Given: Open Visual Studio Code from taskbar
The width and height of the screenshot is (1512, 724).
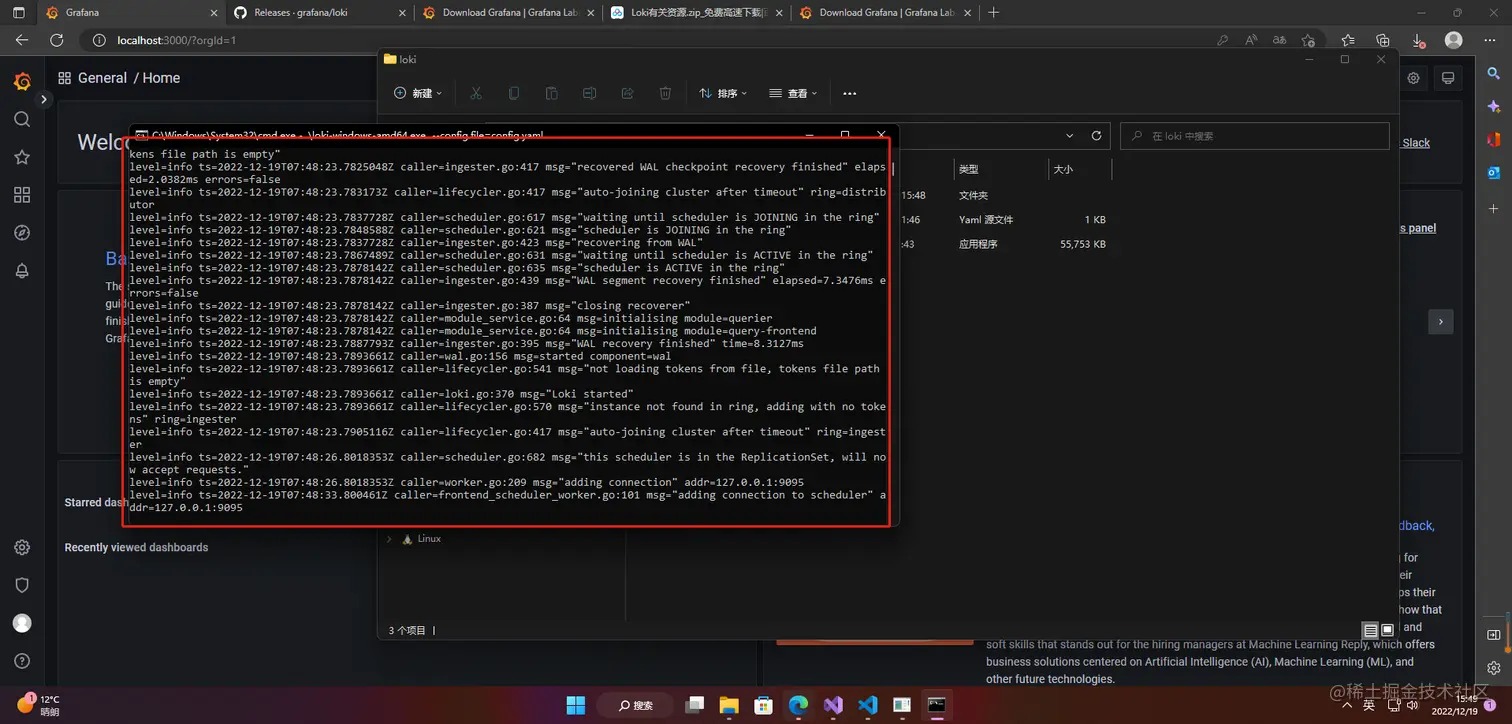Looking at the screenshot, I should 867,705.
